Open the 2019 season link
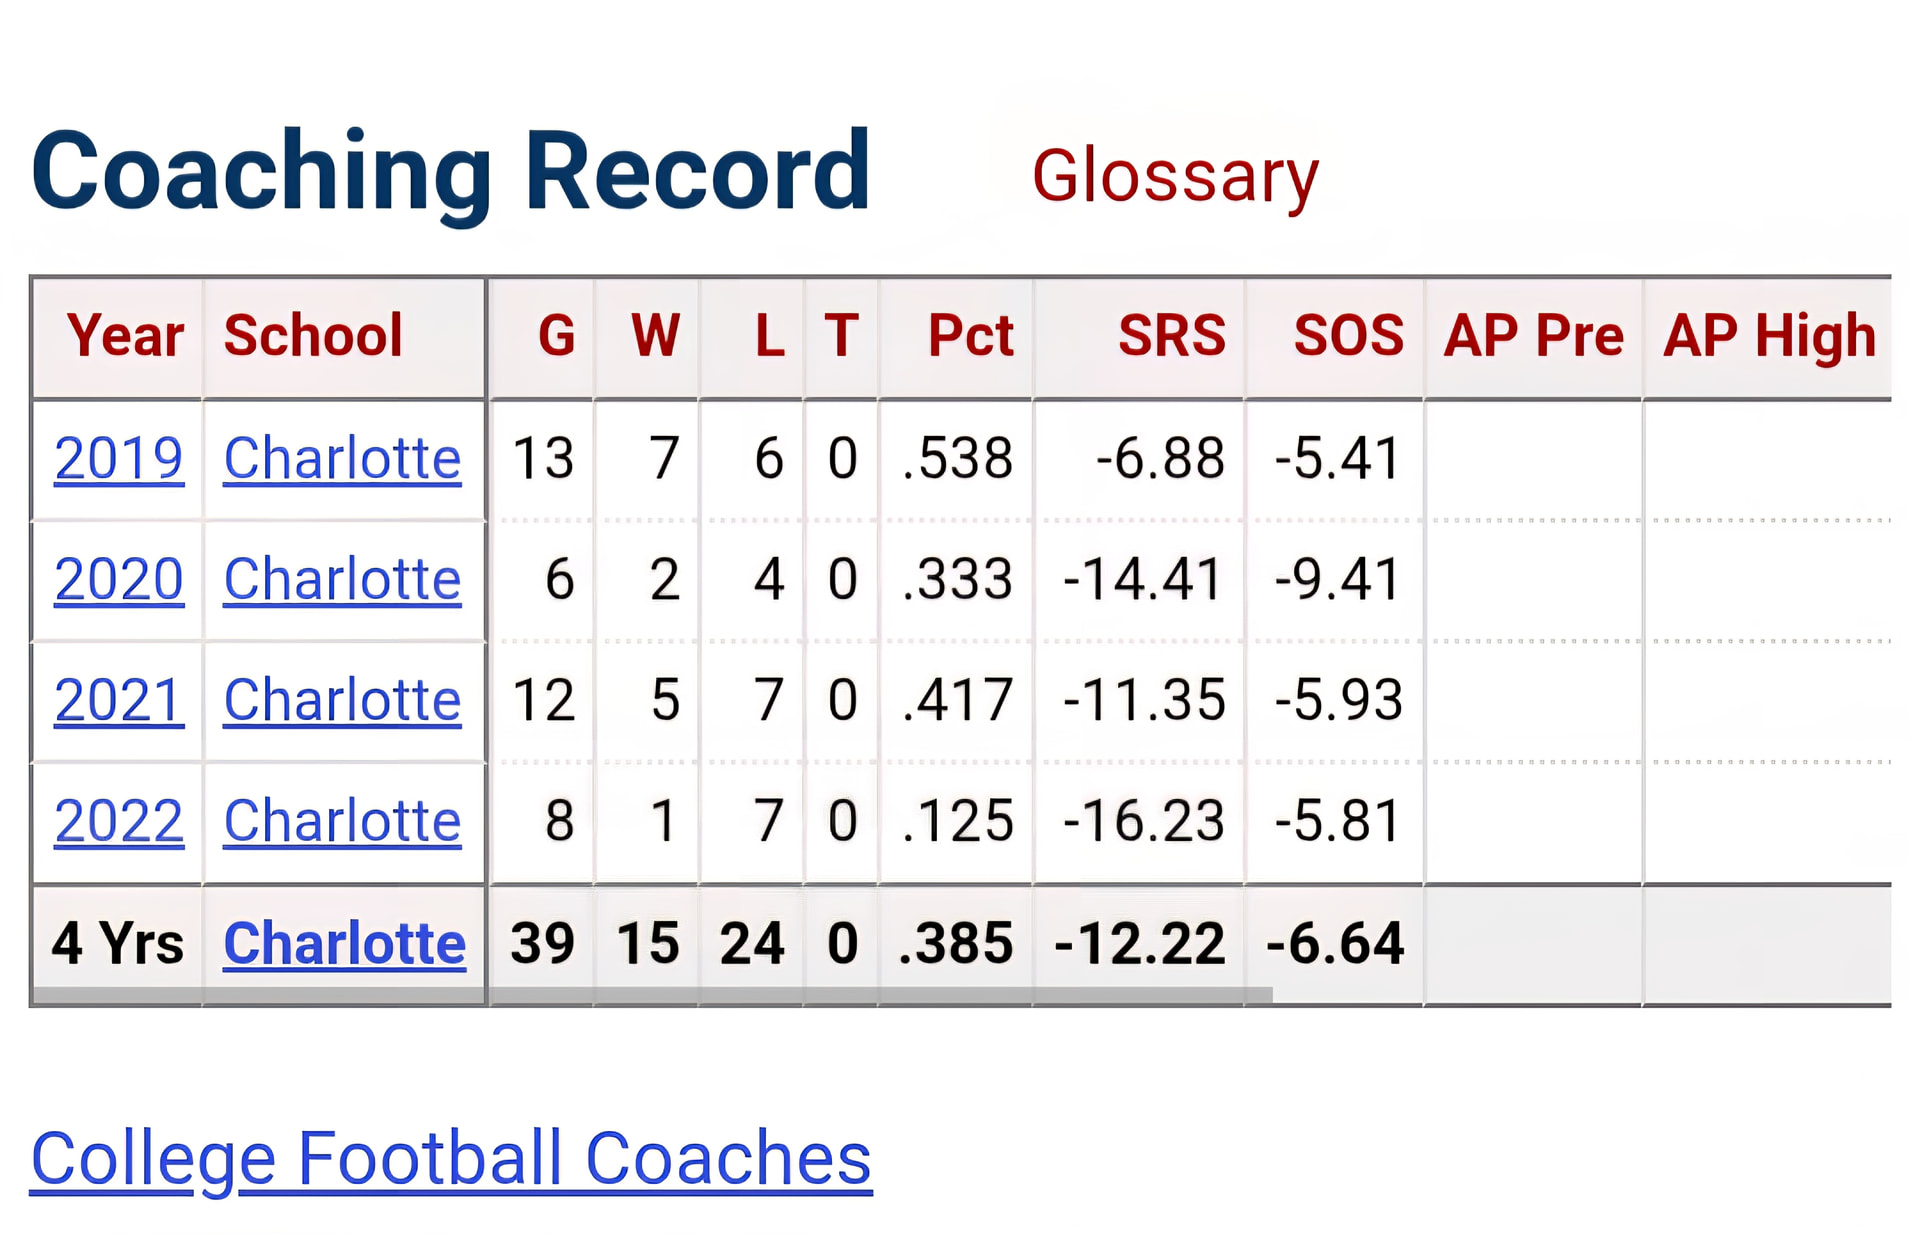Screen dimensions: 1920x1234 [119, 459]
